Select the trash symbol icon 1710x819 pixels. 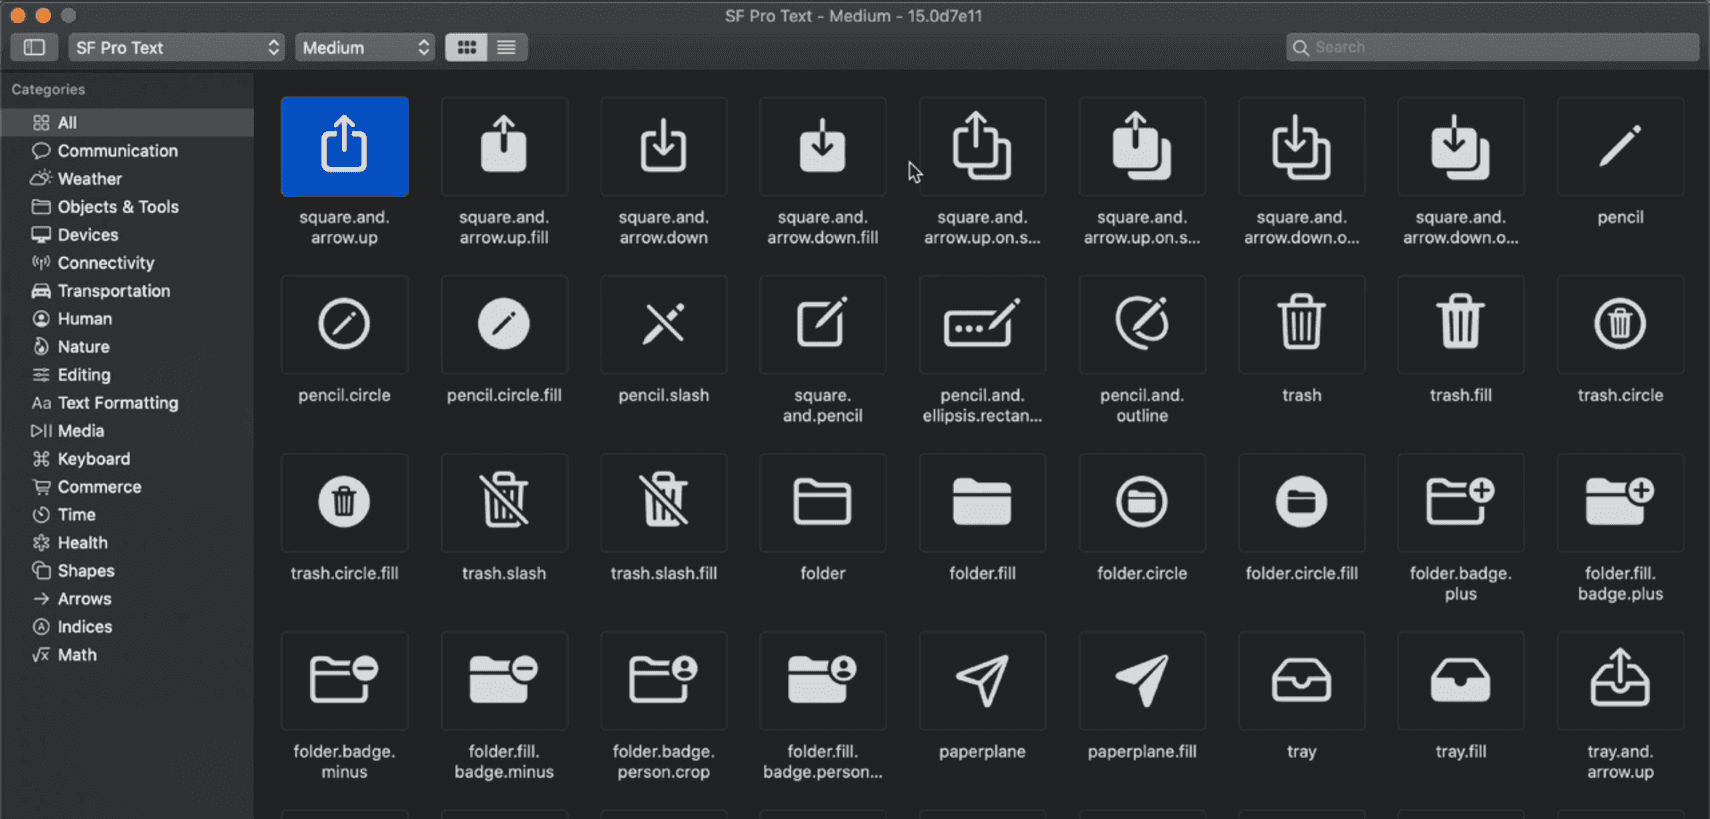pos(1301,324)
